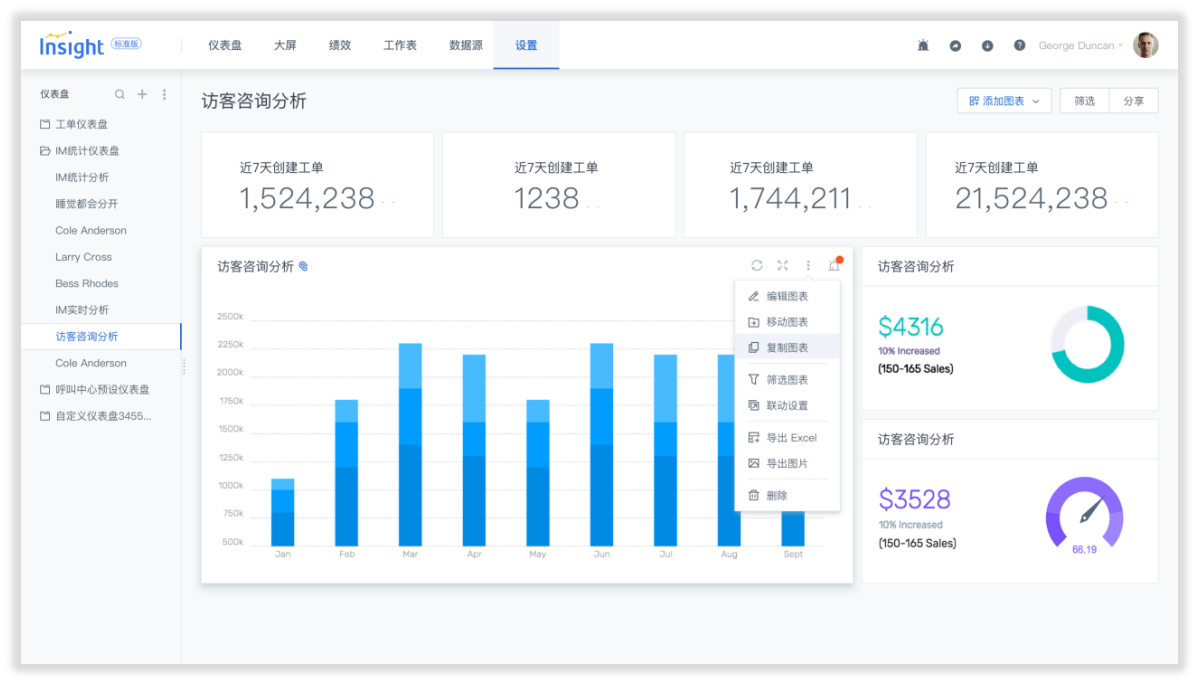Screen dimensions: 1200x686
Task: Click the download icon in top bar
Action: [987, 46]
